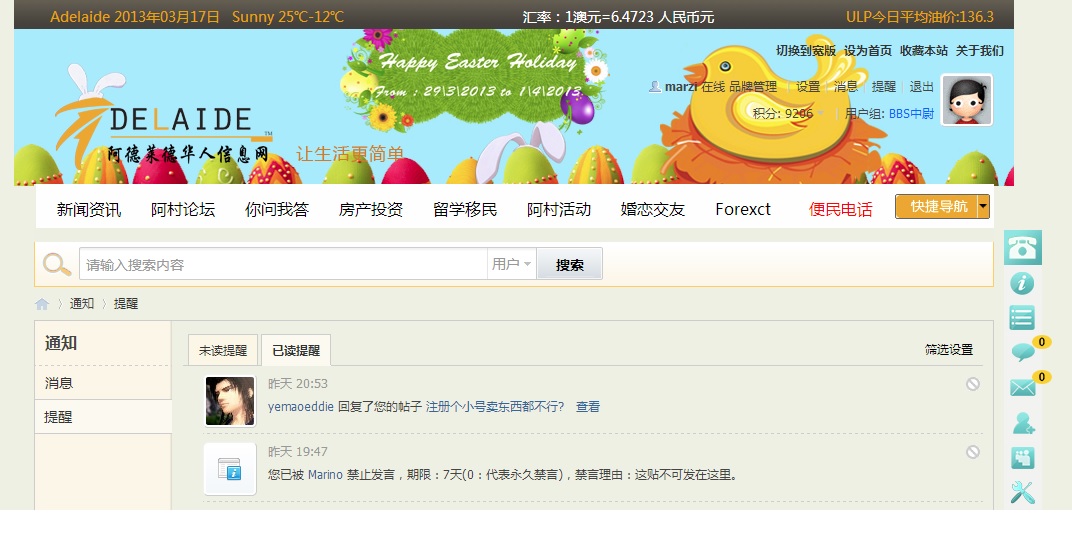Viewport: 1072px width, 540px height.
Task: Expand the 快捷导航 dropdown arrow
Action: point(983,207)
